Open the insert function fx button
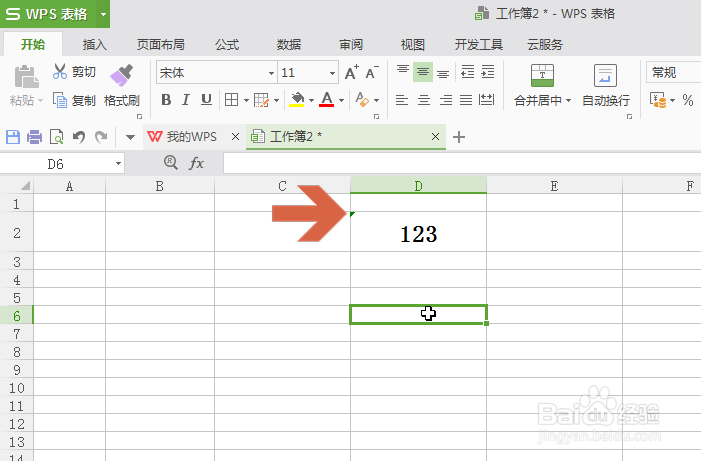 197,163
